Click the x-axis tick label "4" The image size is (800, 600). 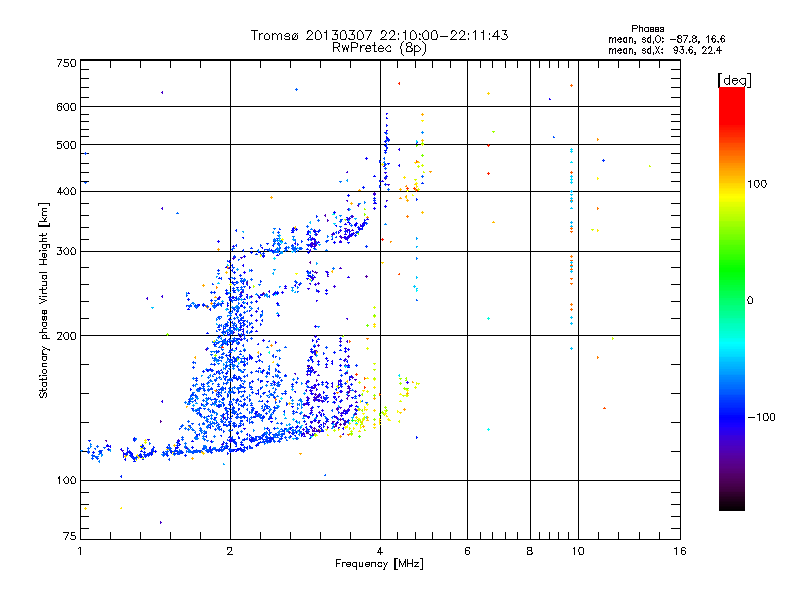tap(380, 551)
